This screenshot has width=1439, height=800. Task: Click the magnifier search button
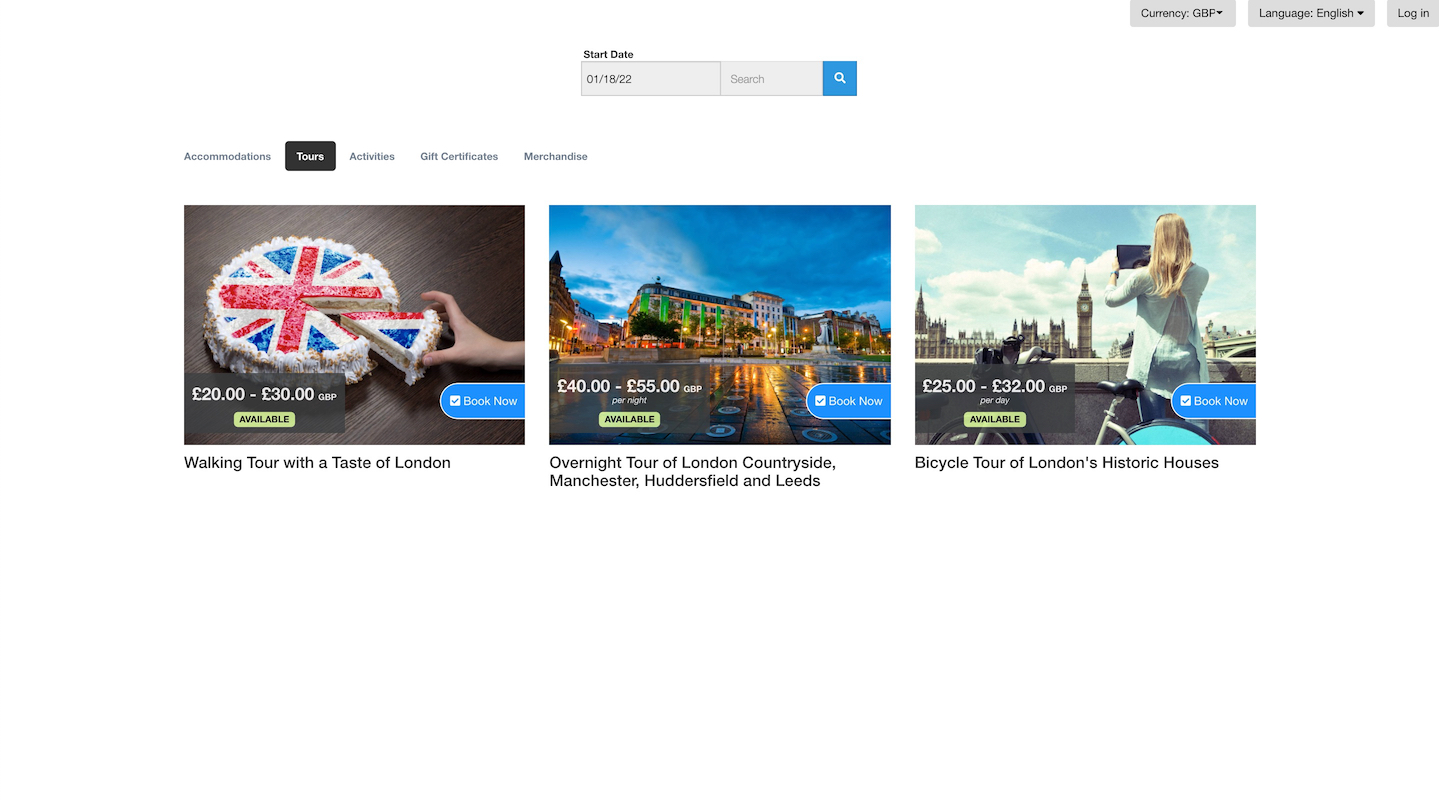click(840, 79)
